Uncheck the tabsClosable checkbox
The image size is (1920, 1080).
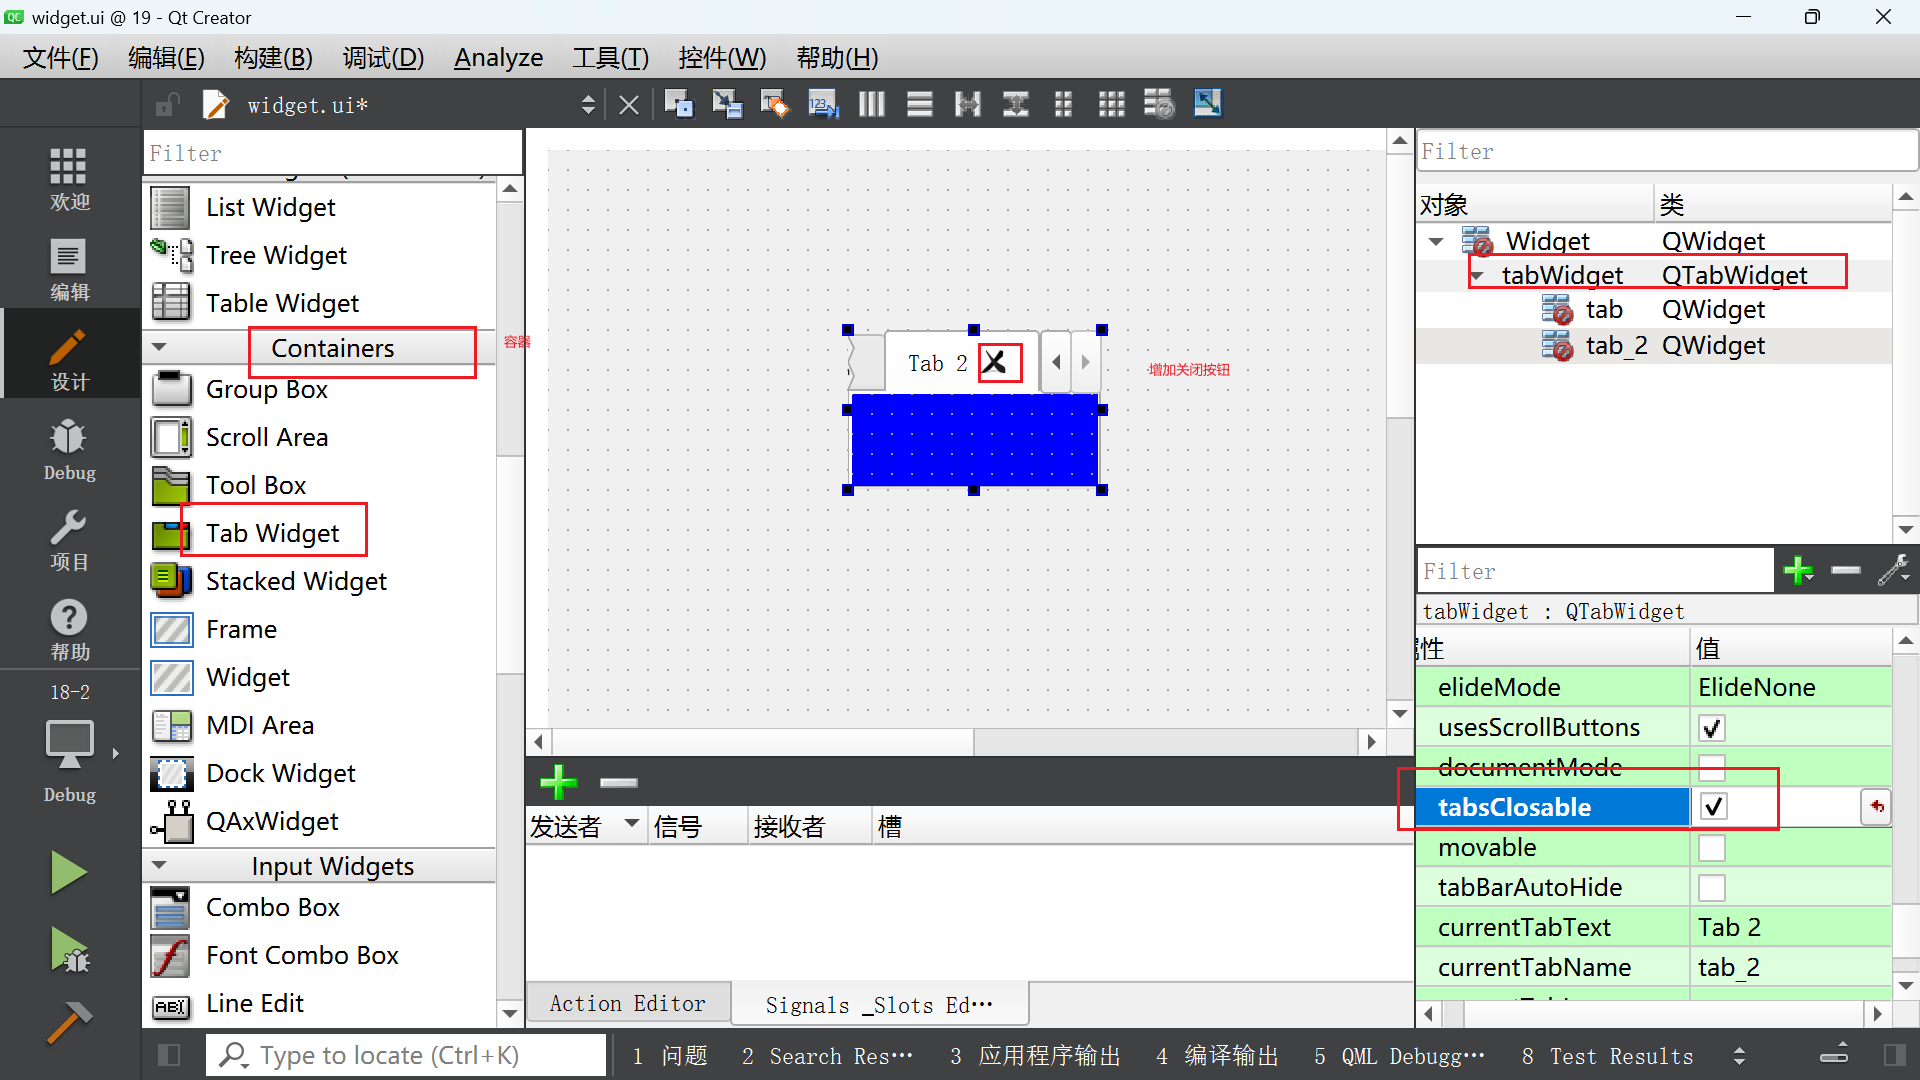pos(1713,807)
